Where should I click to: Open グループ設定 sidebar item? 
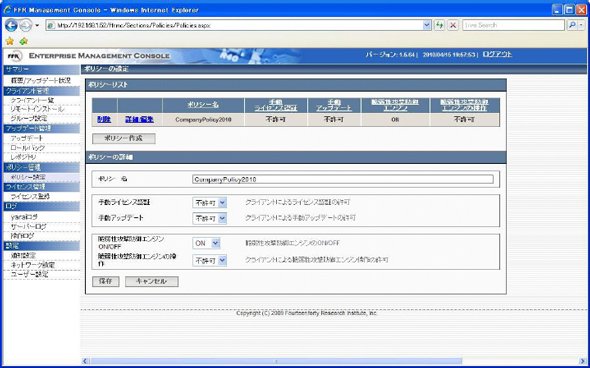29,118
